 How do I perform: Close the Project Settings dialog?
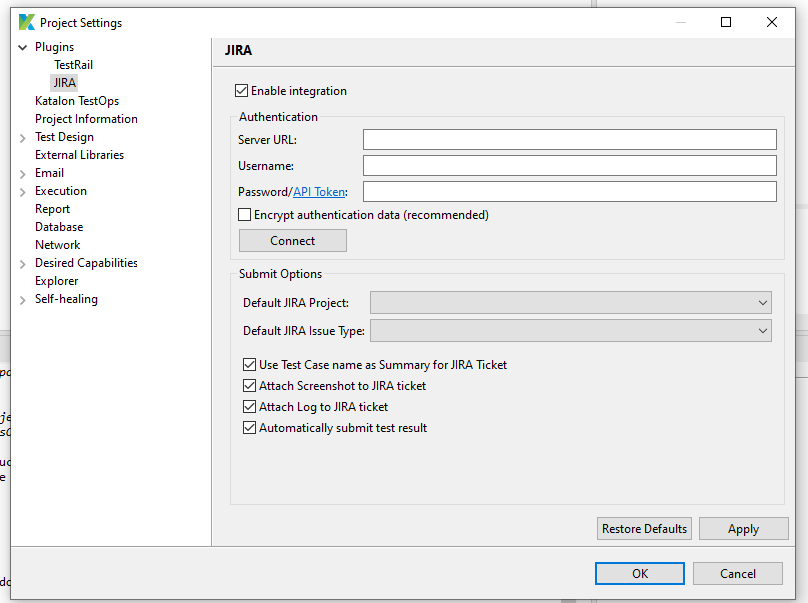(x=771, y=22)
